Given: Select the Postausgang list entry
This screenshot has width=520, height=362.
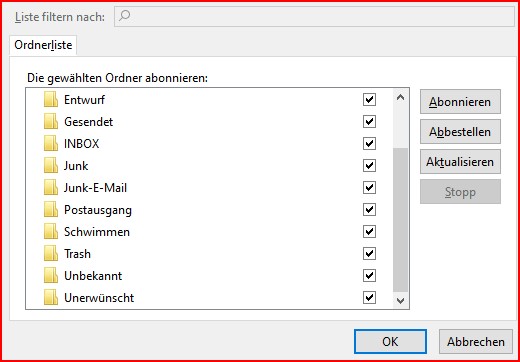Looking at the screenshot, I should pos(209,210).
